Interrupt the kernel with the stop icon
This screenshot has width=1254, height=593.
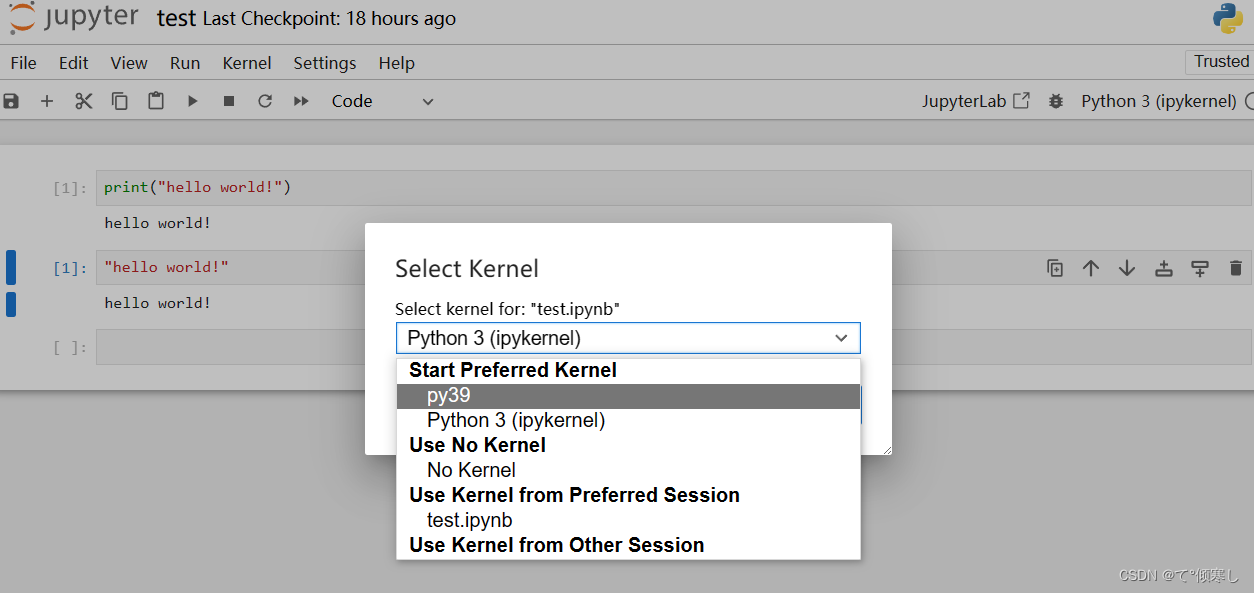pyautogui.click(x=229, y=101)
